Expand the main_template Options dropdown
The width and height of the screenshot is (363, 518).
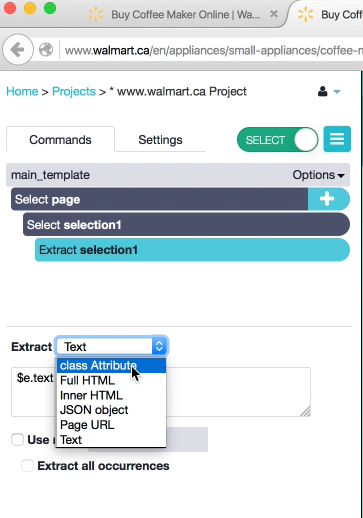[318, 175]
